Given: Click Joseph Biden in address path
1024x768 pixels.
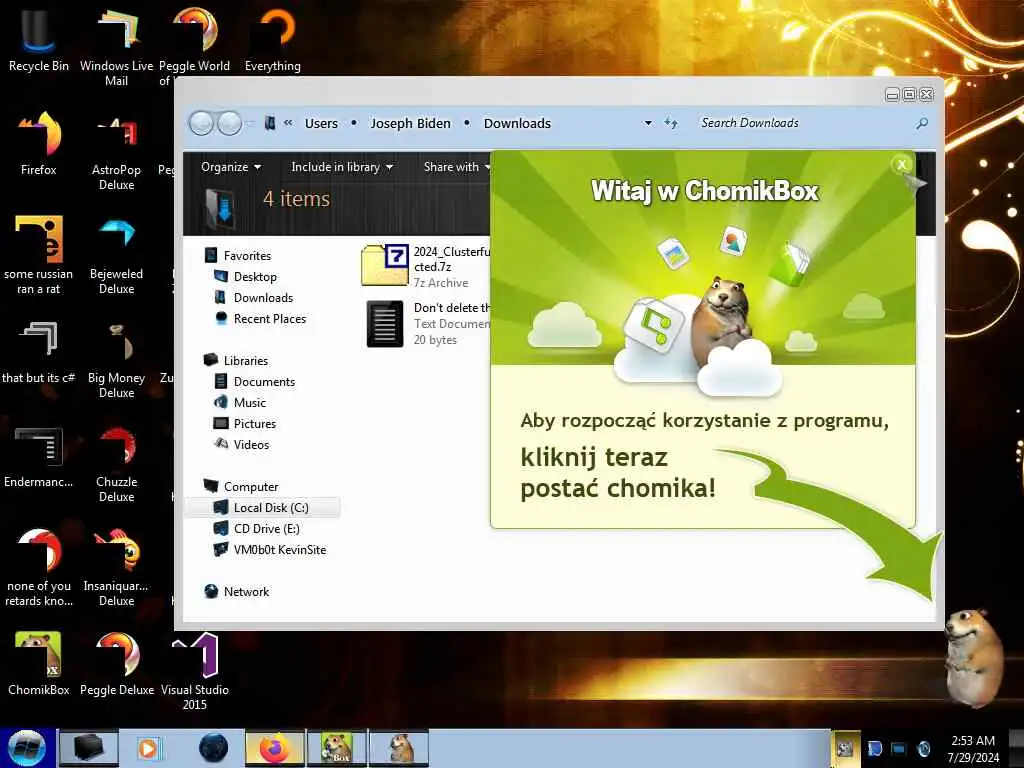Looking at the screenshot, I should tap(410, 123).
